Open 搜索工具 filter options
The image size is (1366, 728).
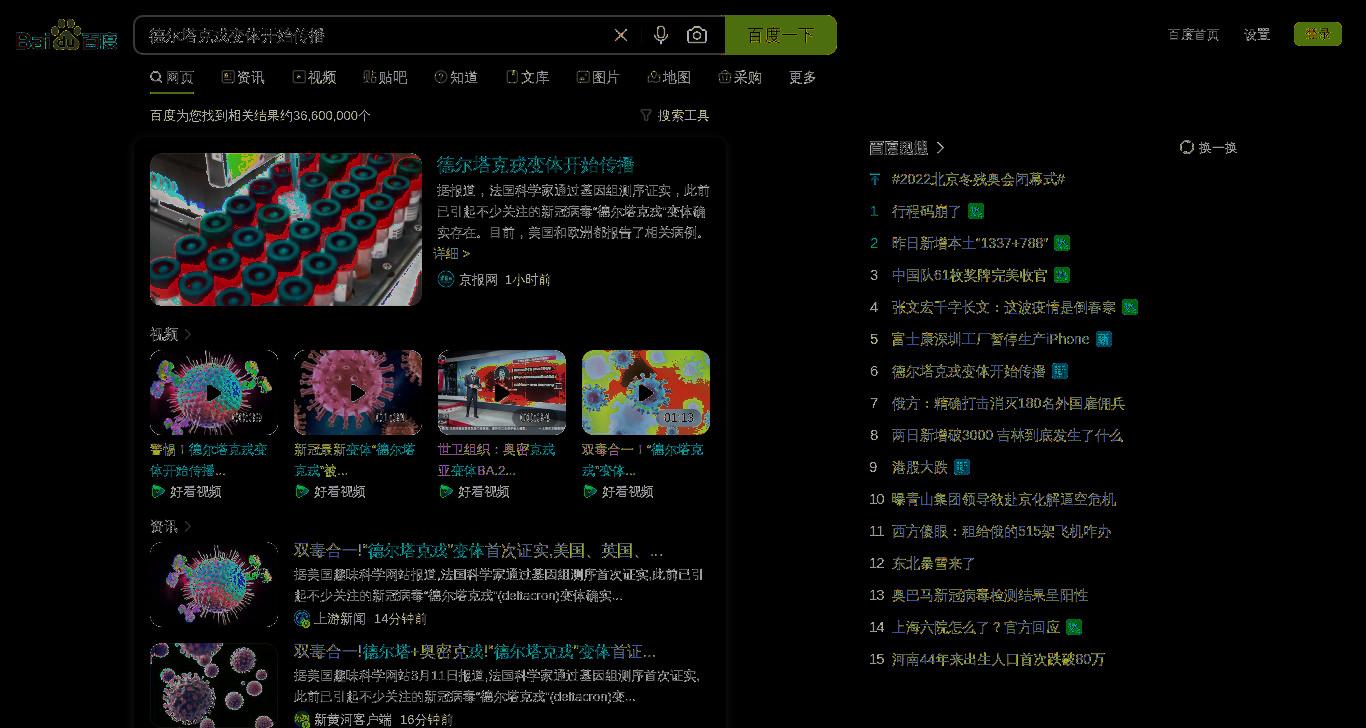click(x=675, y=115)
